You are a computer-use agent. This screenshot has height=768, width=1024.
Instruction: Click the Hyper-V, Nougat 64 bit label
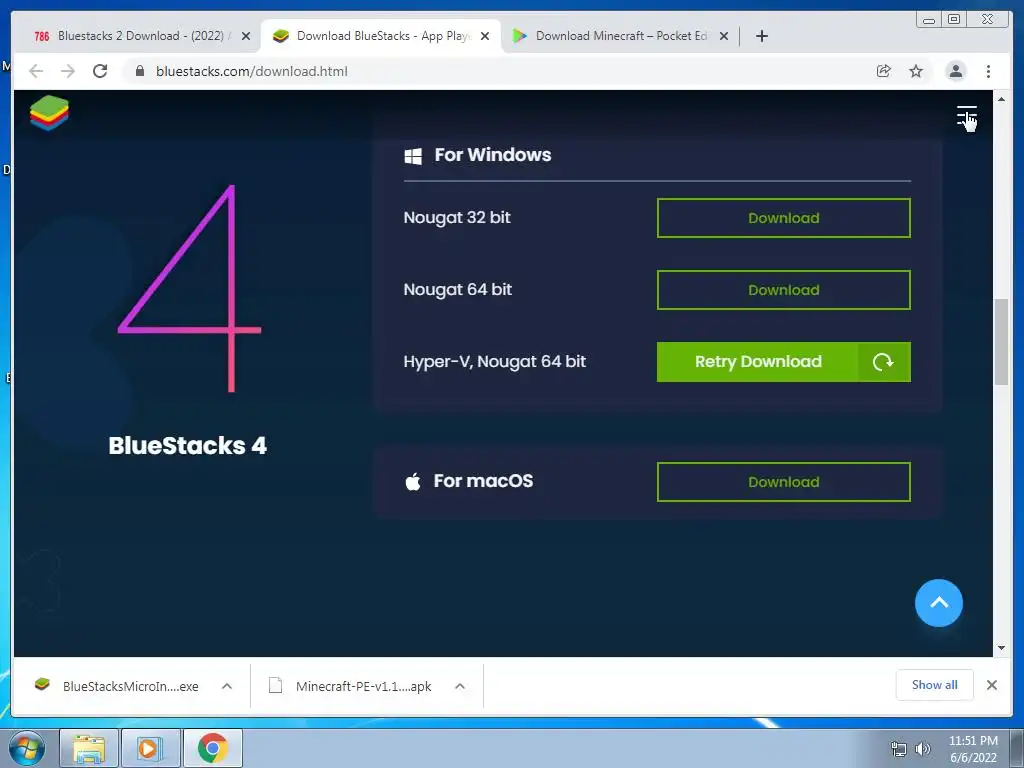tap(494, 361)
